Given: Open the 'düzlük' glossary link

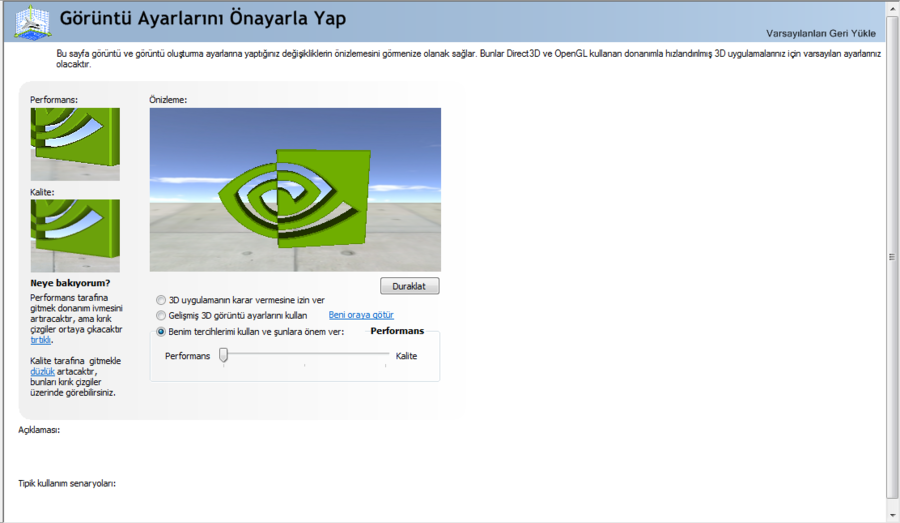Looking at the screenshot, I should click(x=42, y=371).
